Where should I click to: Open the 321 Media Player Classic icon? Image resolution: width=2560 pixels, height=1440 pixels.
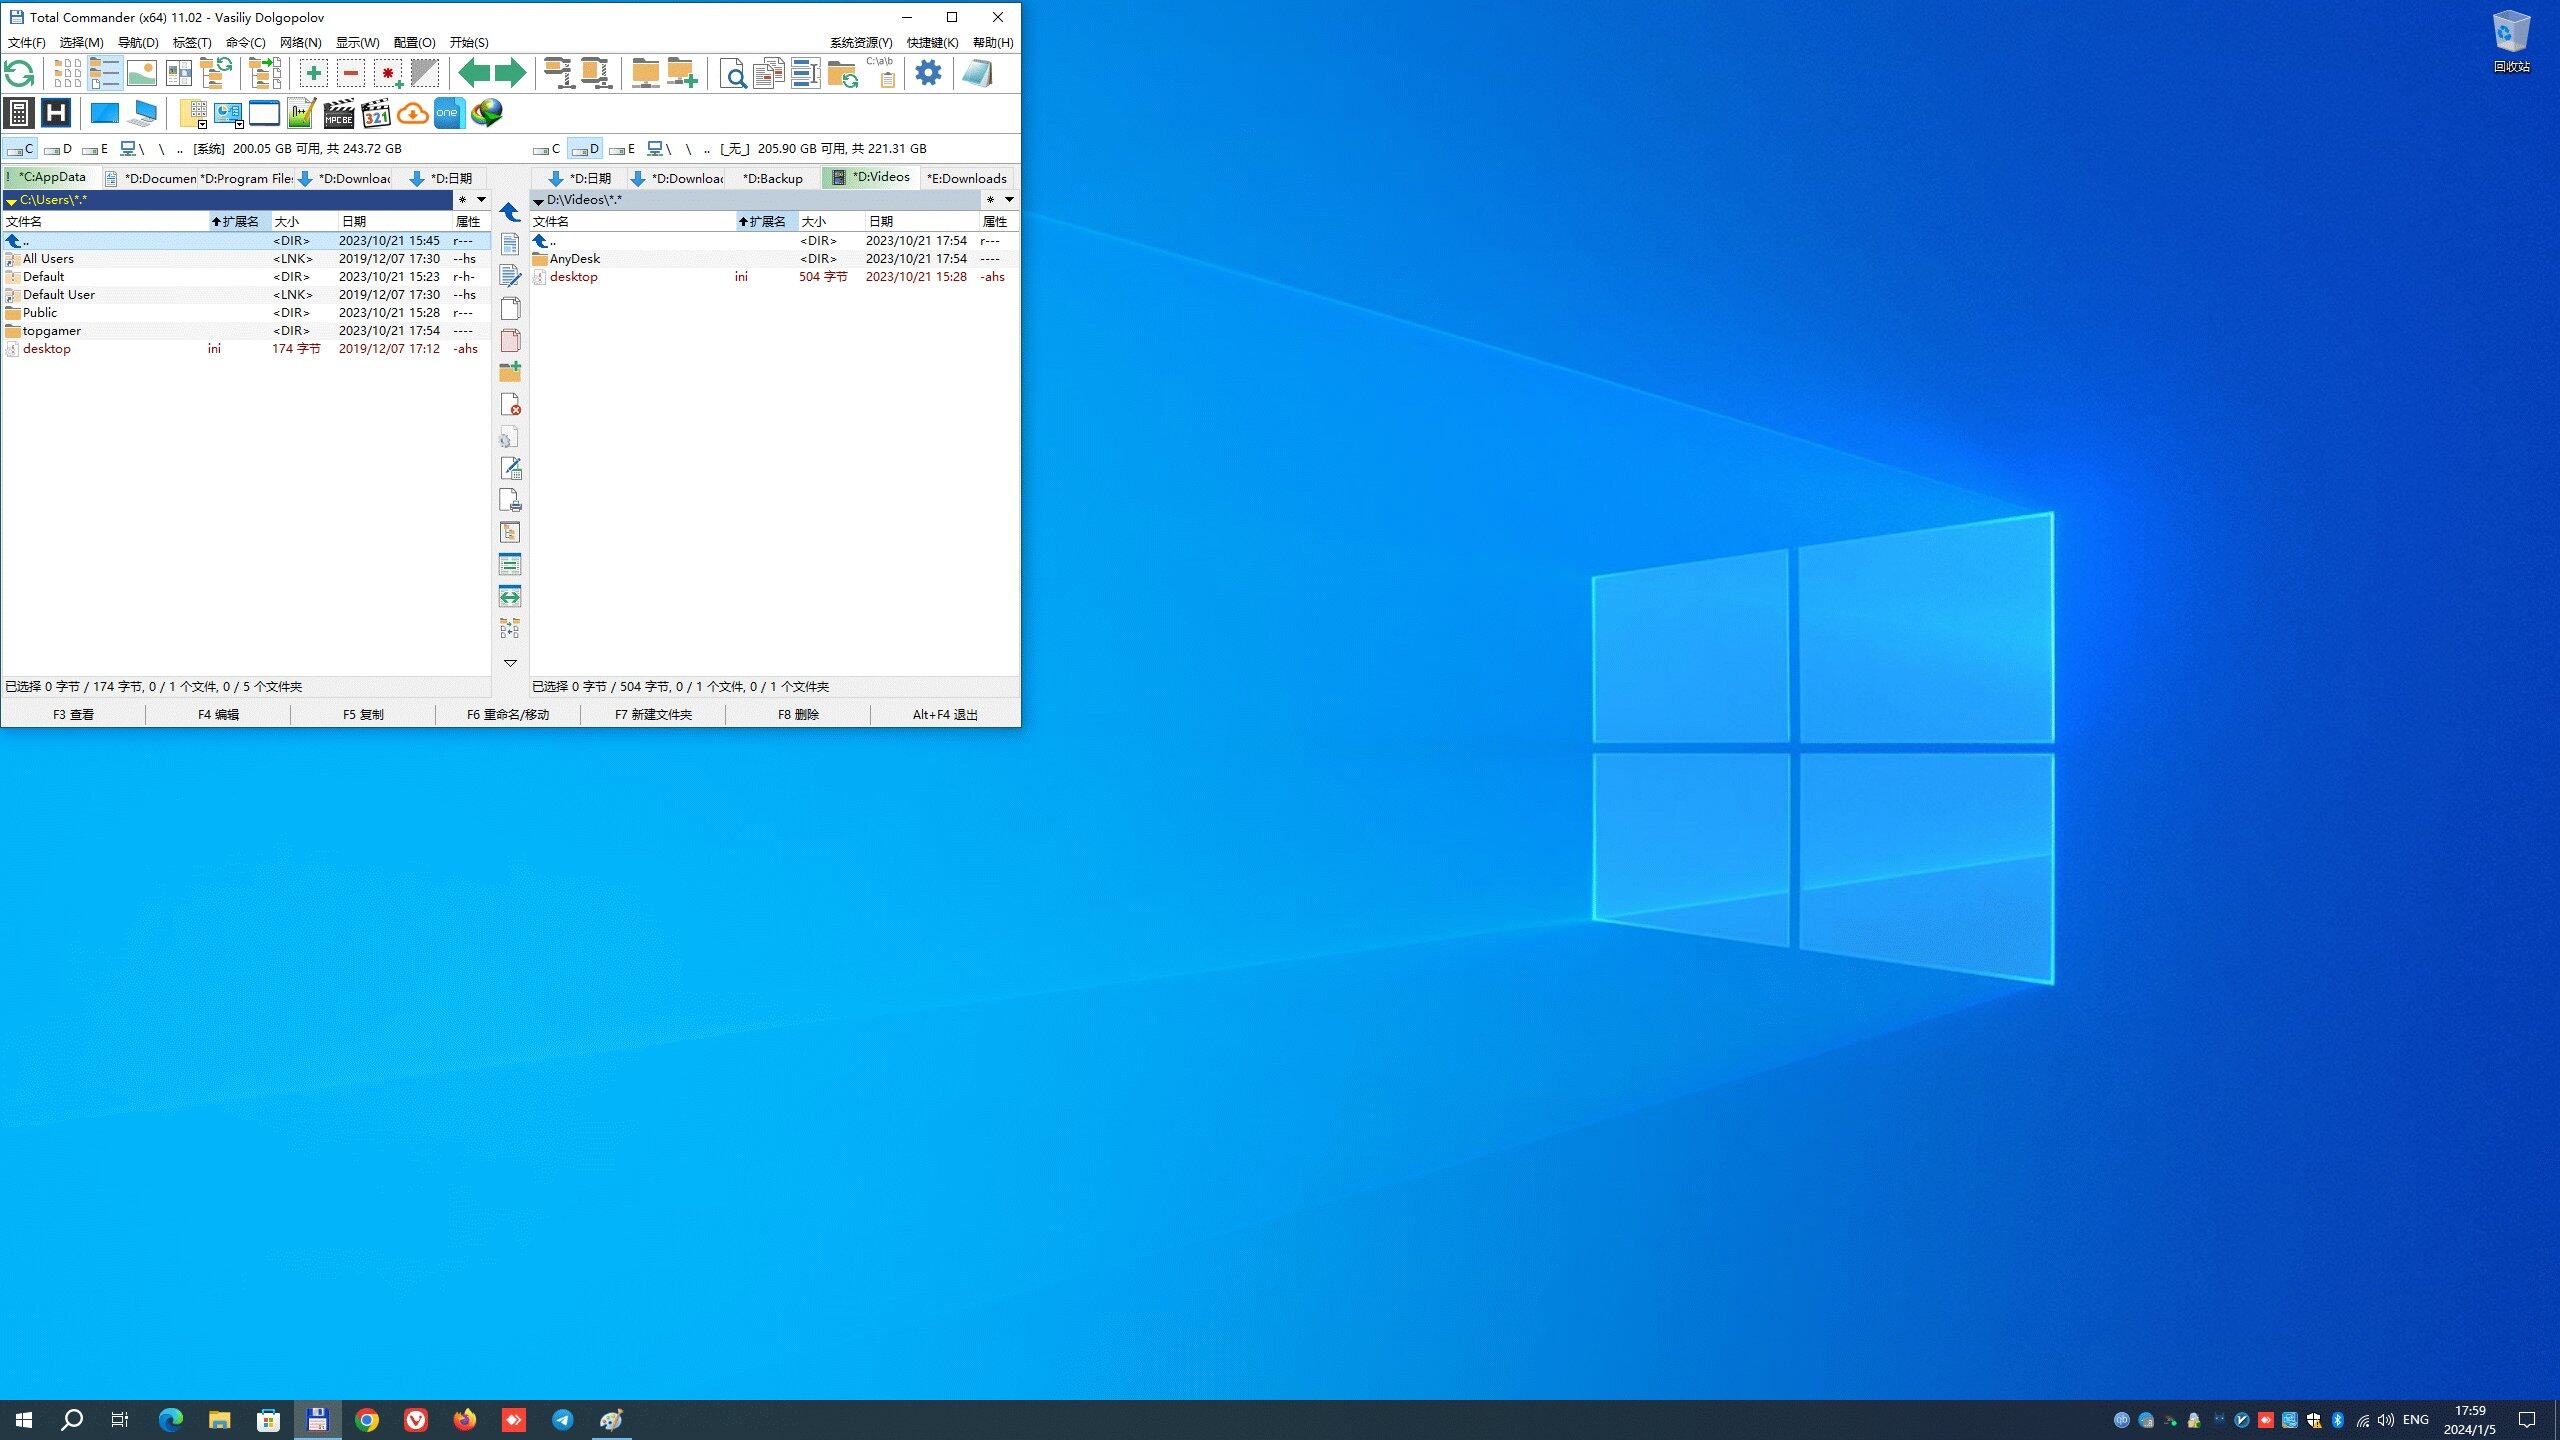click(x=375, y=113)
